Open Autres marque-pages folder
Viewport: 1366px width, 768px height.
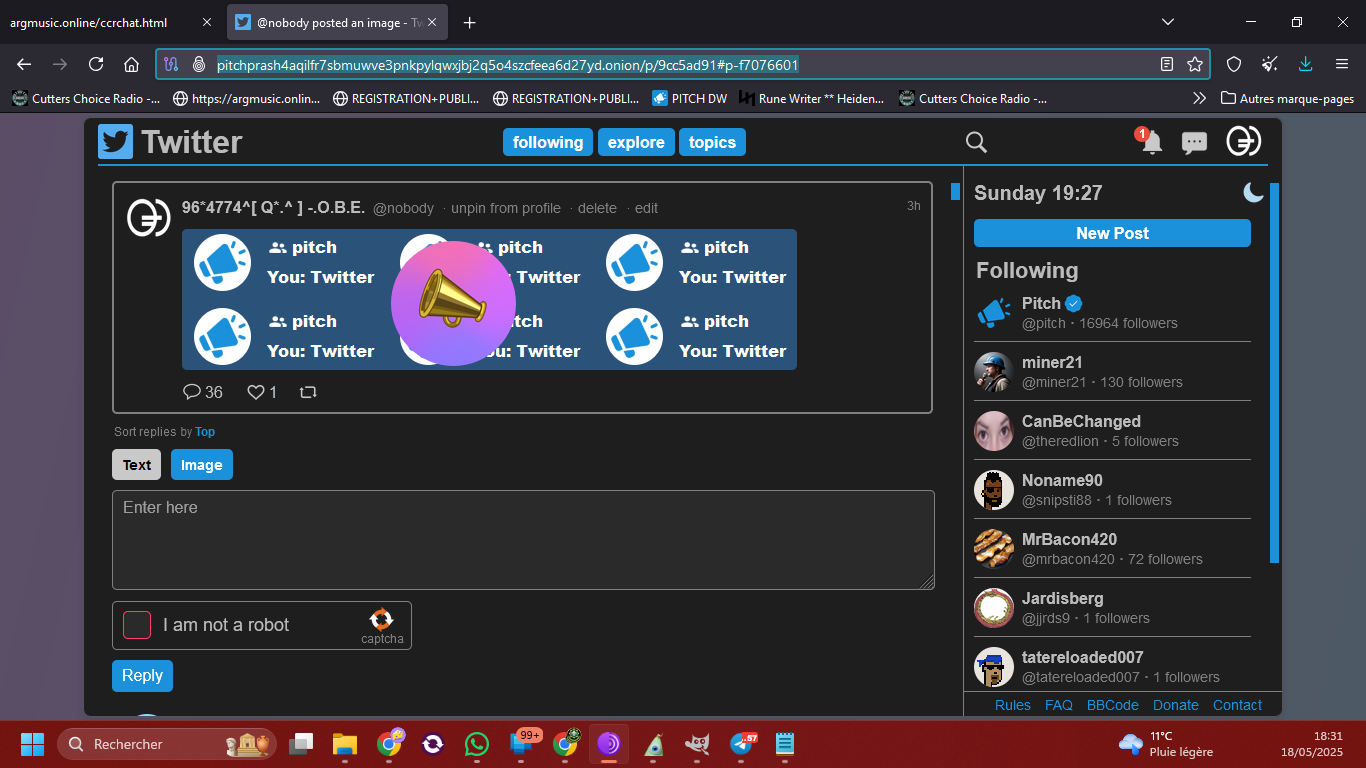(x=1287, y=98)
